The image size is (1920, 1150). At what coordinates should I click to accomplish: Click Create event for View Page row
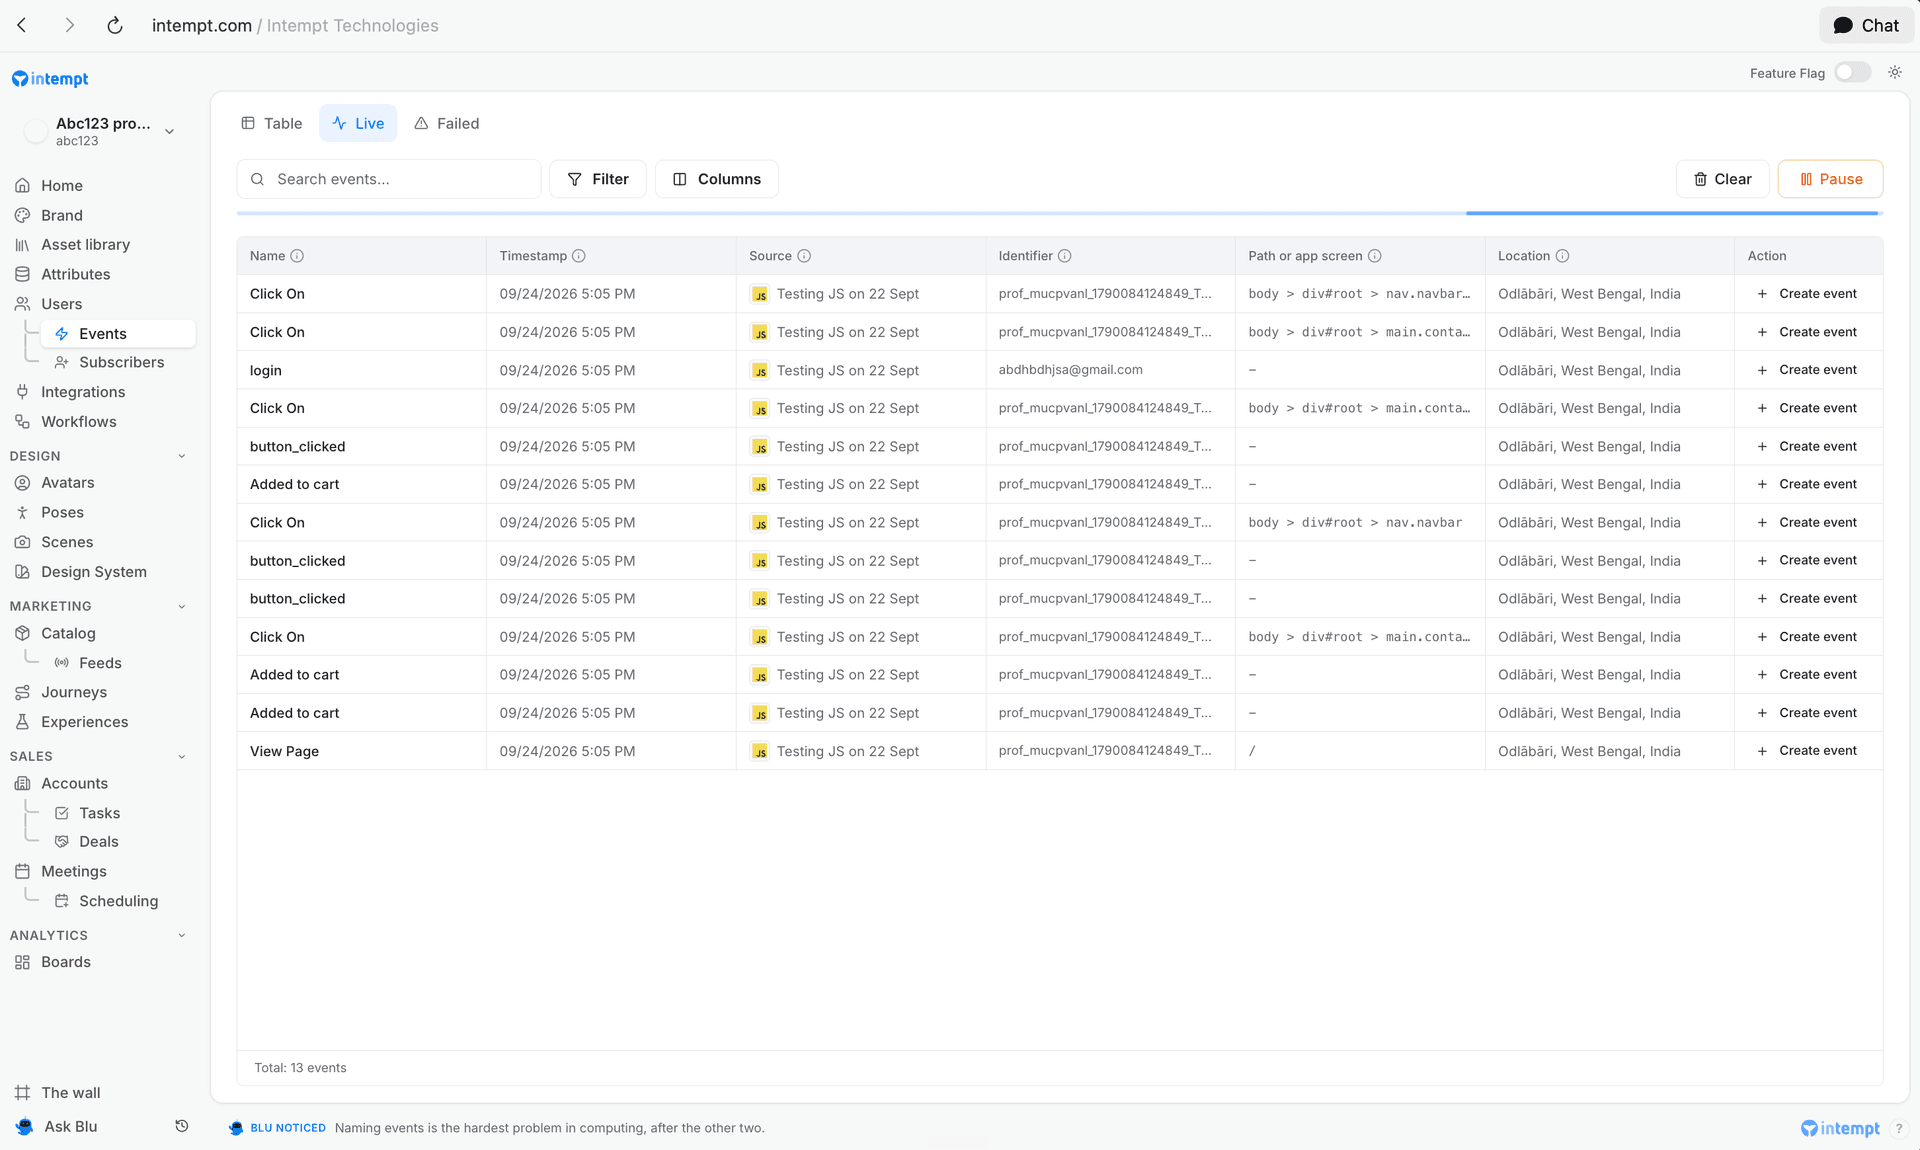click(x=1807, y=751)
